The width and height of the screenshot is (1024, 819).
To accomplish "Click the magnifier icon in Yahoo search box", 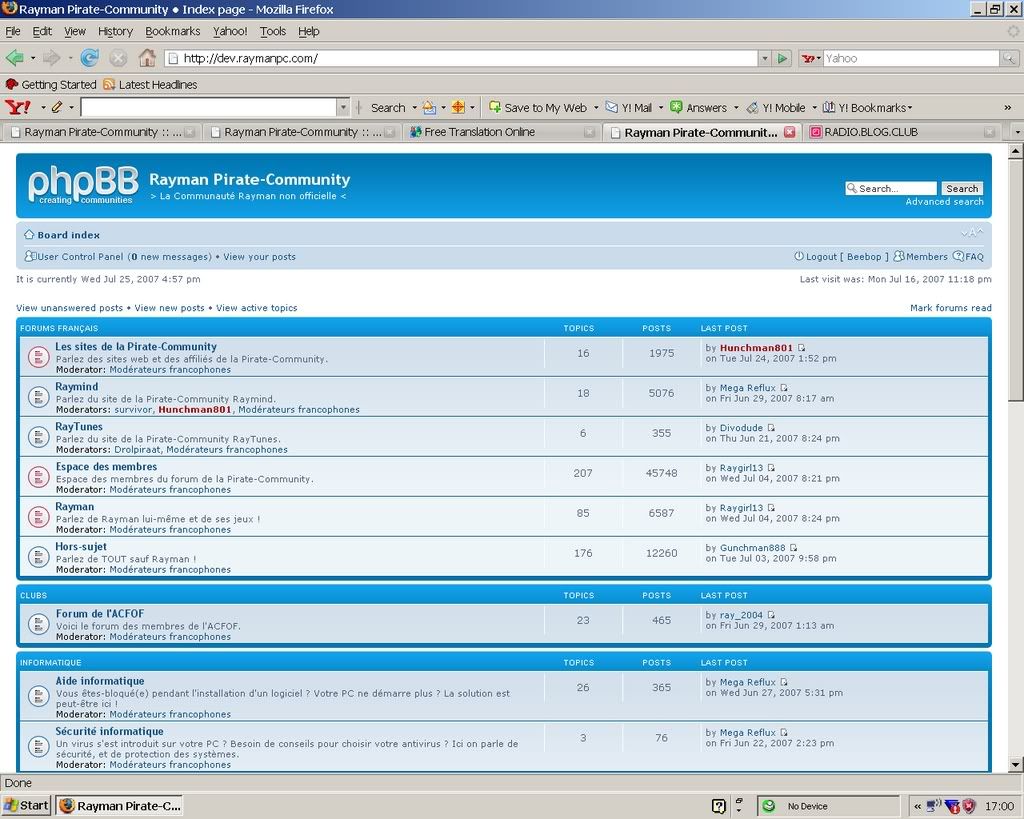I will 1009,58.
